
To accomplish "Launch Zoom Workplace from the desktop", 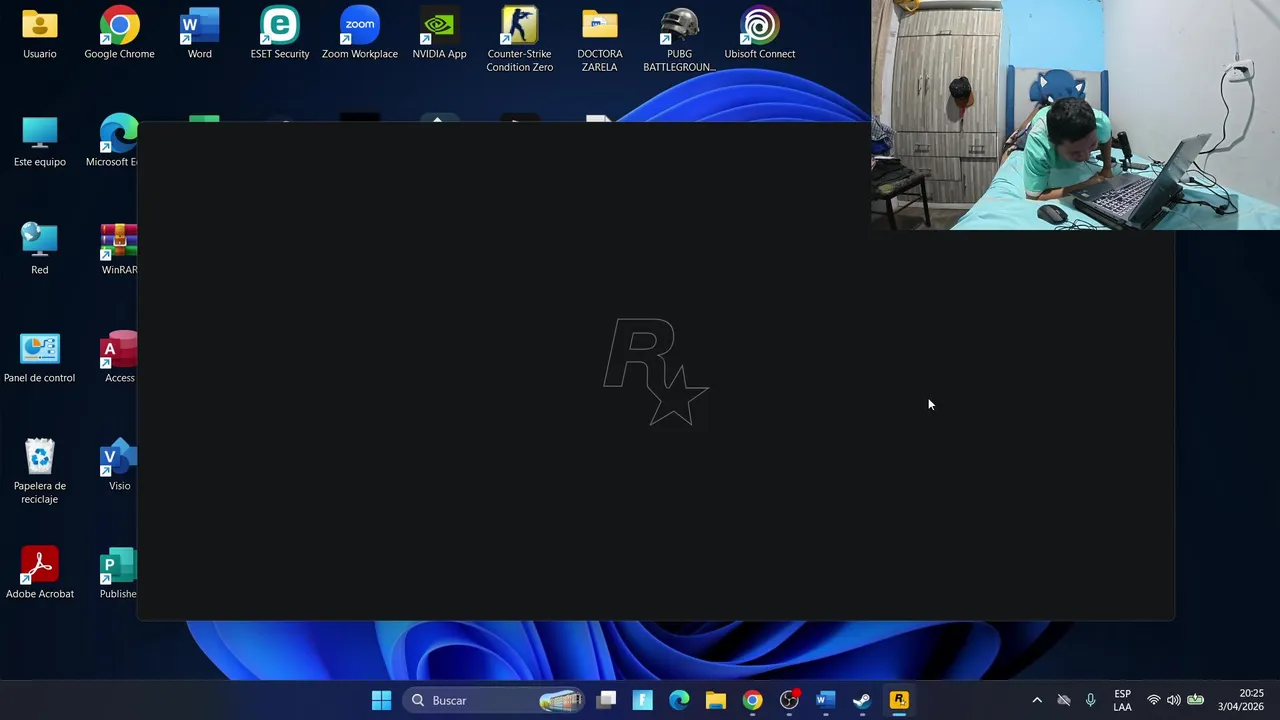I will [360, 33].
